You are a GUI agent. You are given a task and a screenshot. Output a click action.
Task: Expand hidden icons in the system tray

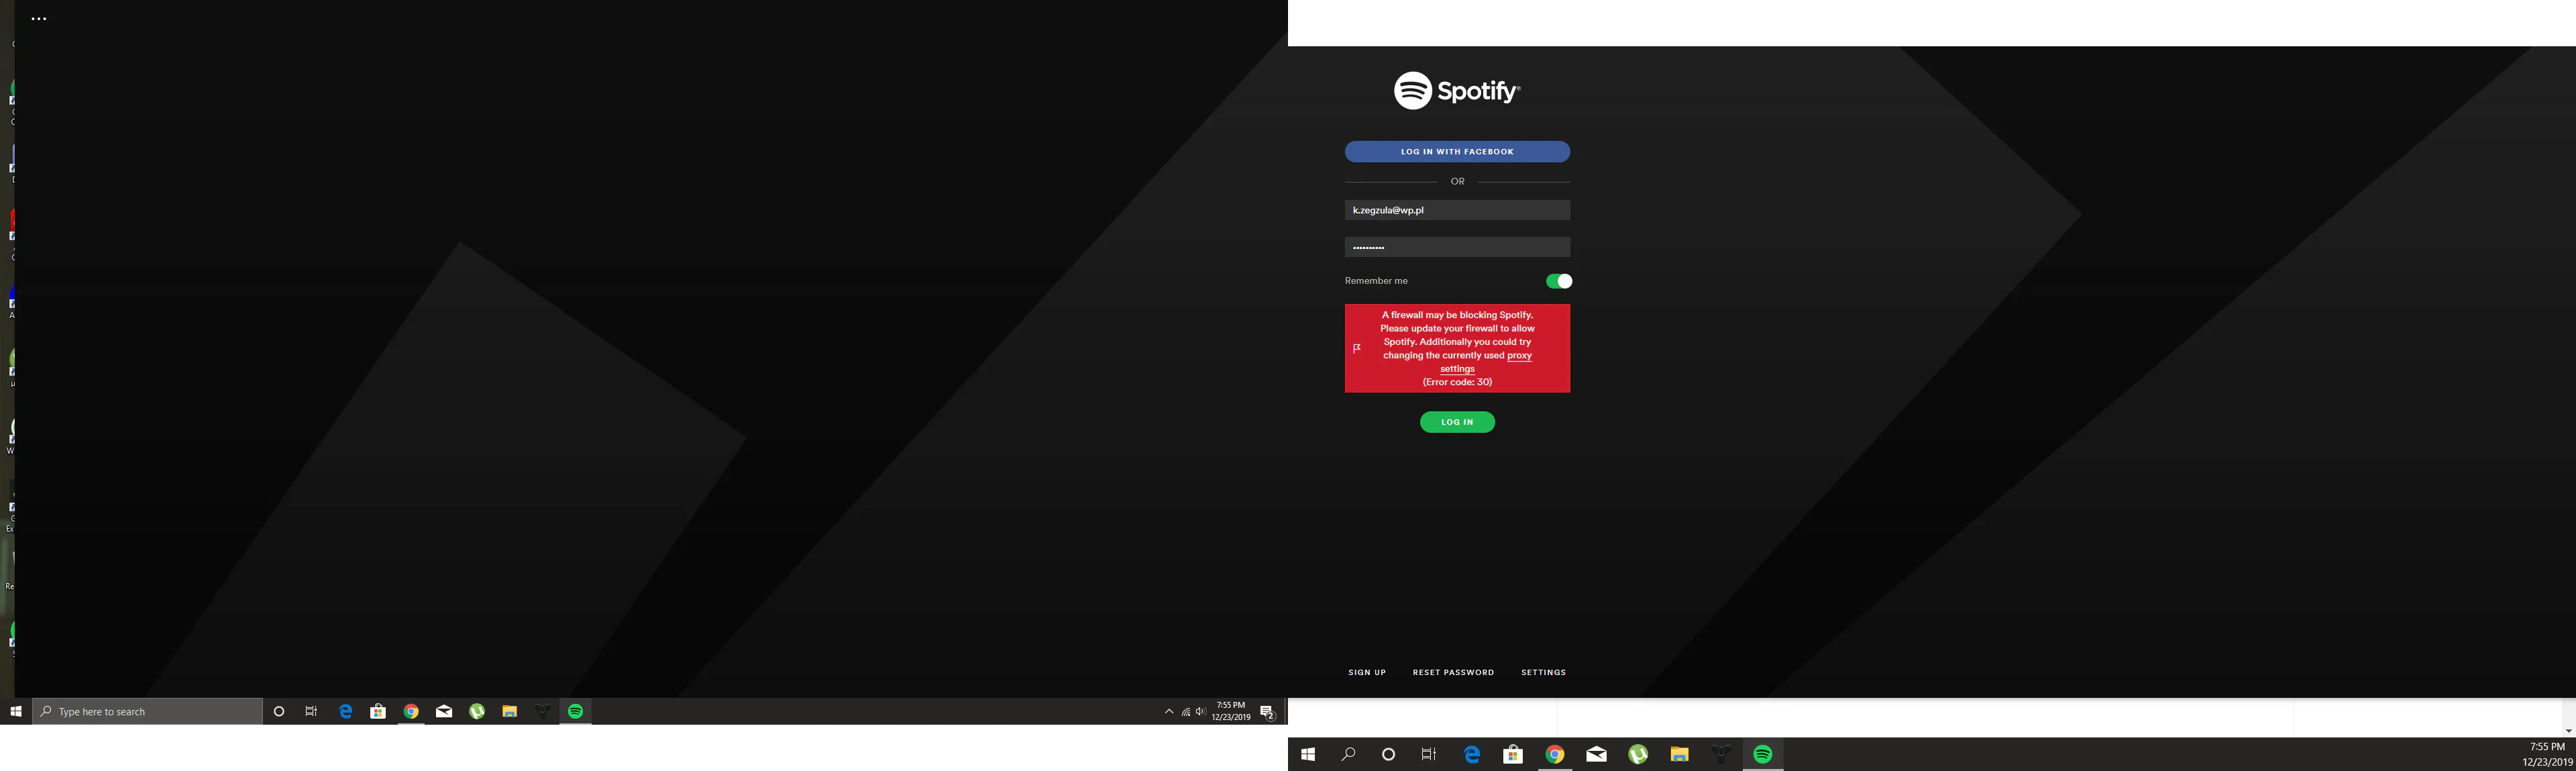point(1168,711)
